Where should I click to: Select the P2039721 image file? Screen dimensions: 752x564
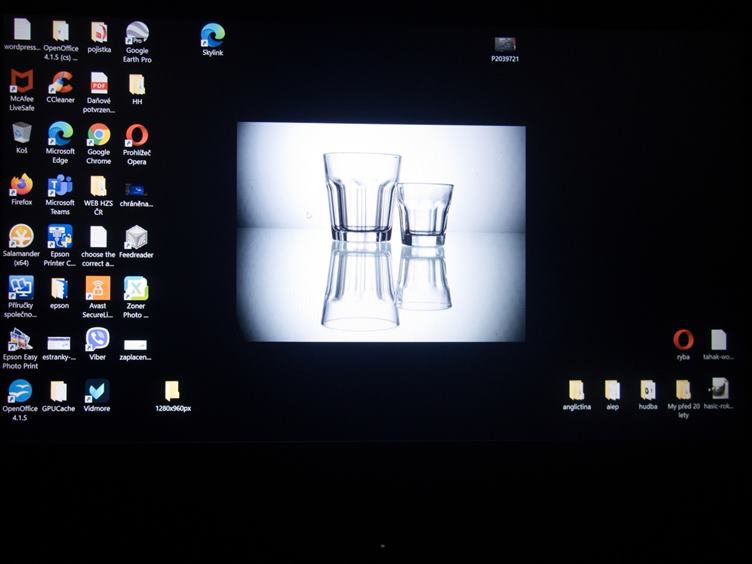pos(505,45)
